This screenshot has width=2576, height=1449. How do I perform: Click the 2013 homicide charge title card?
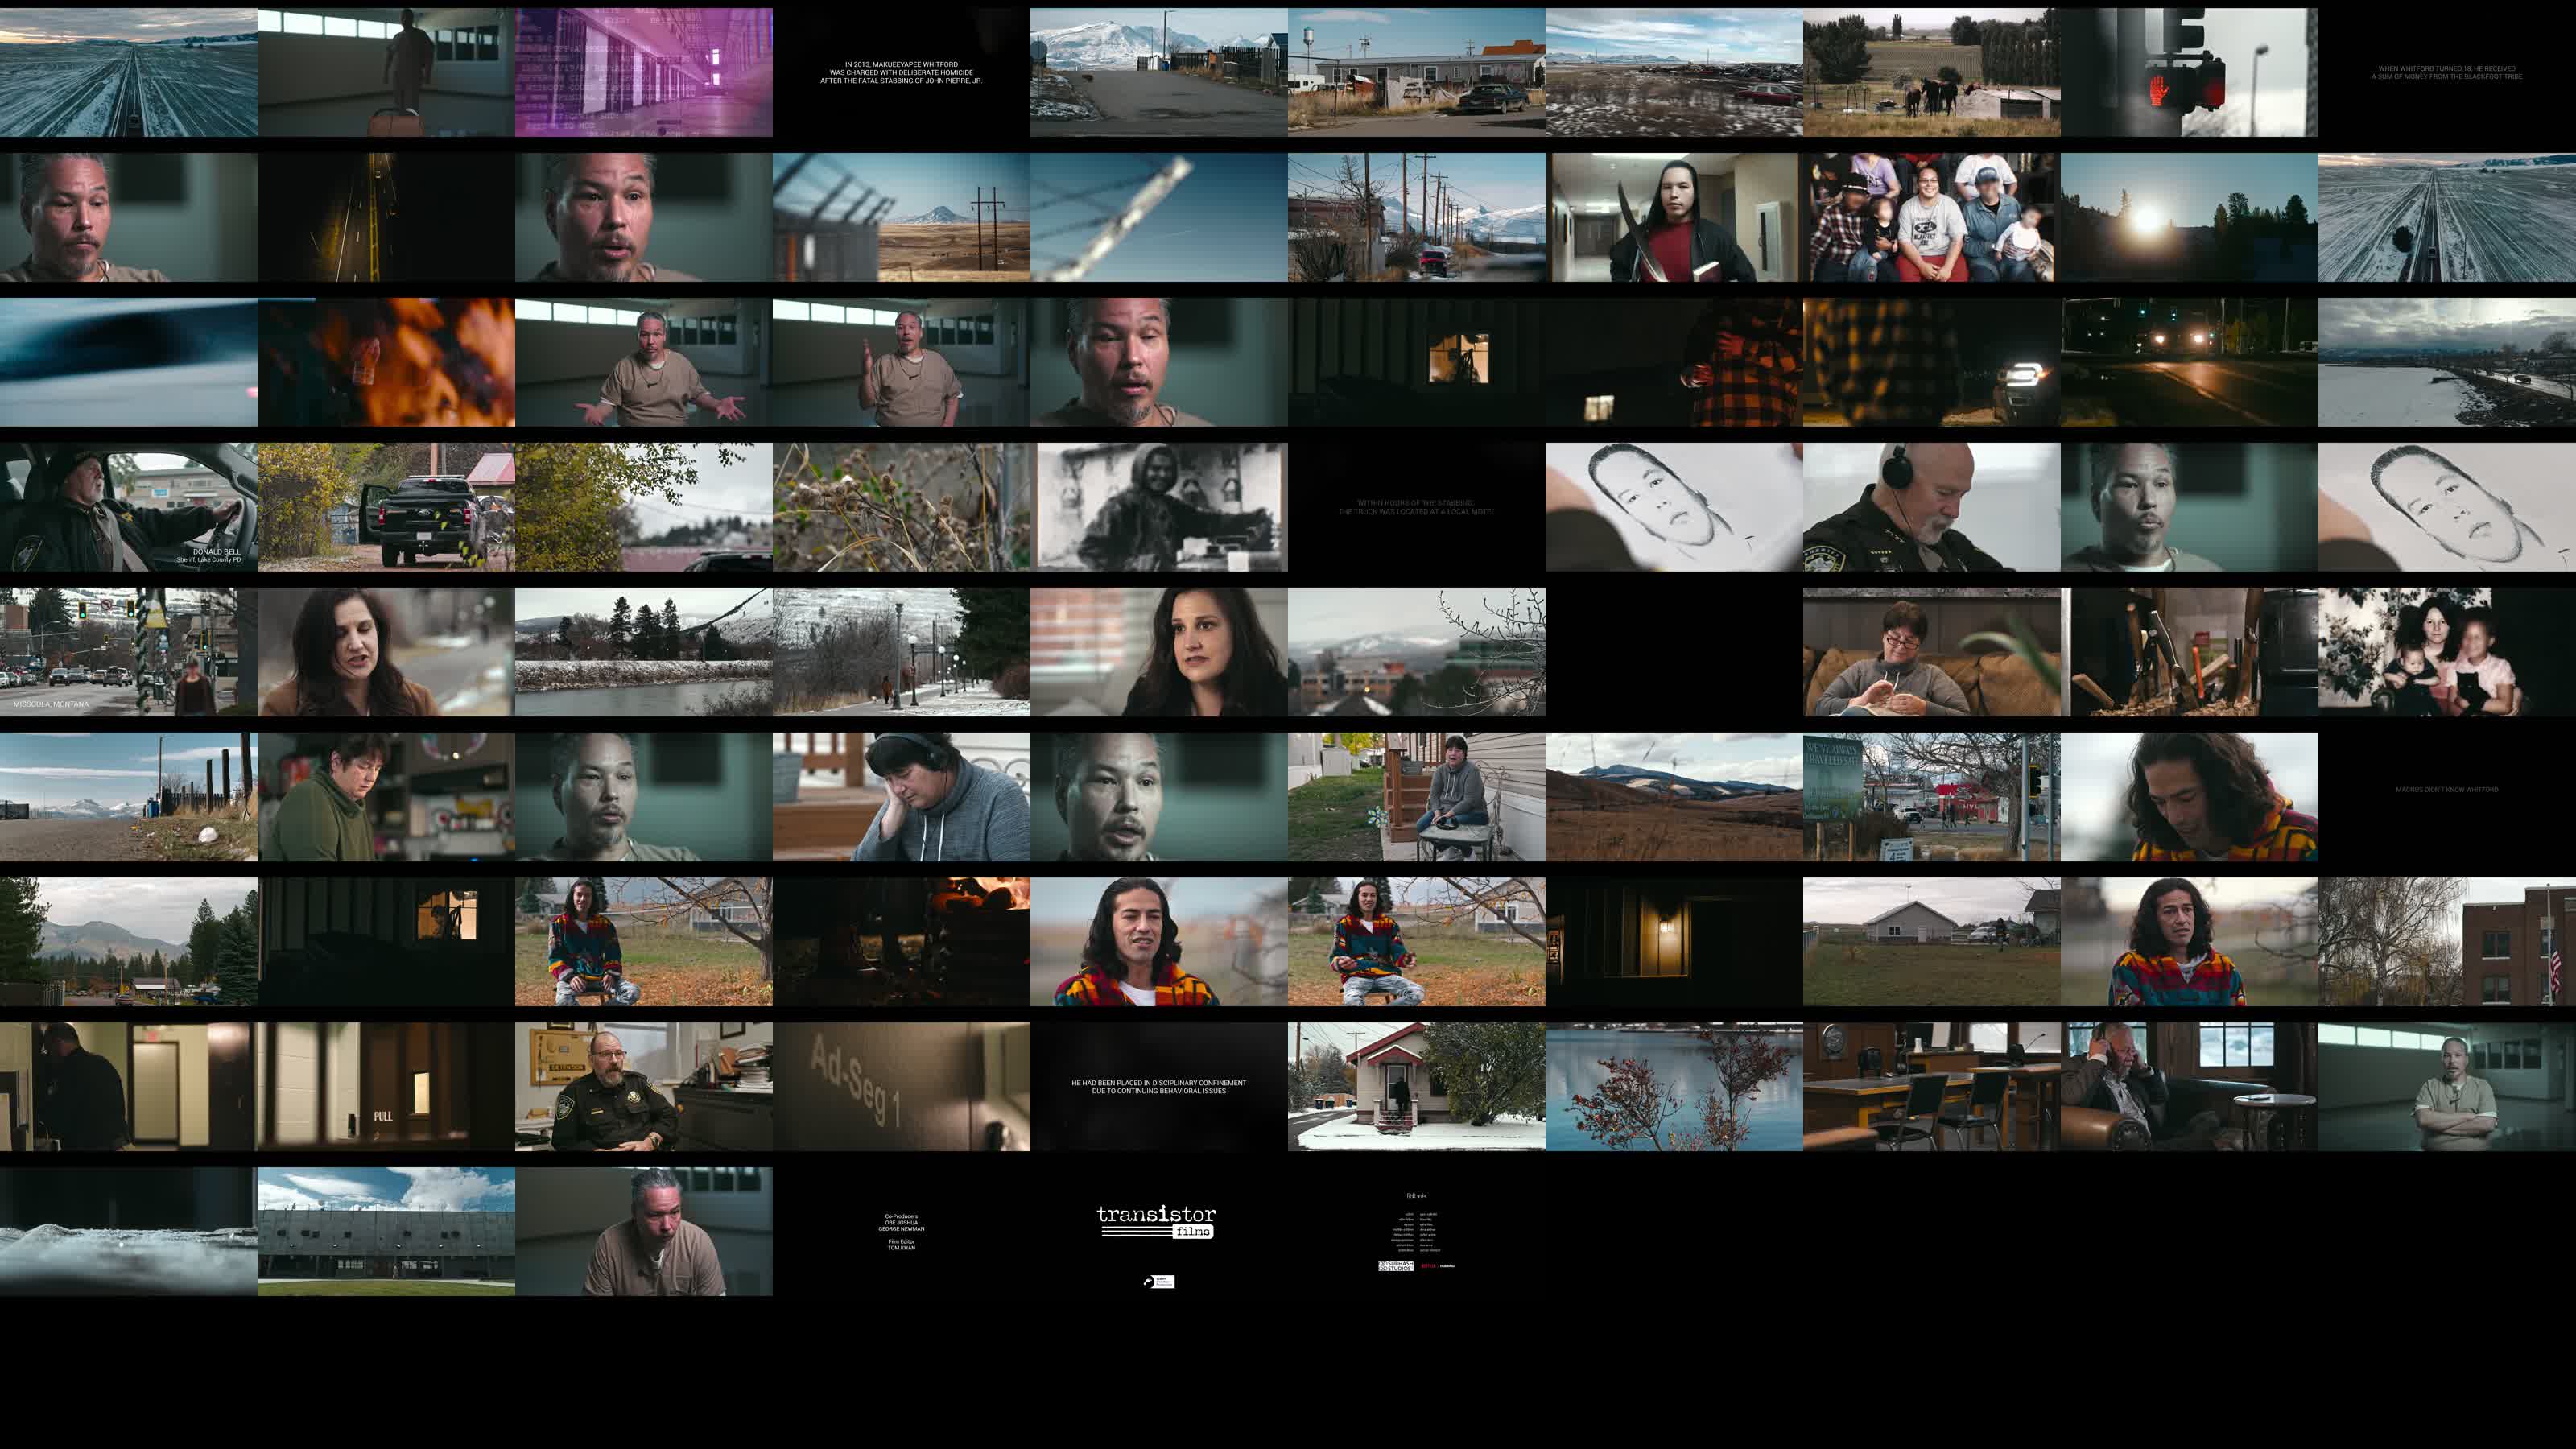(900, 72)
